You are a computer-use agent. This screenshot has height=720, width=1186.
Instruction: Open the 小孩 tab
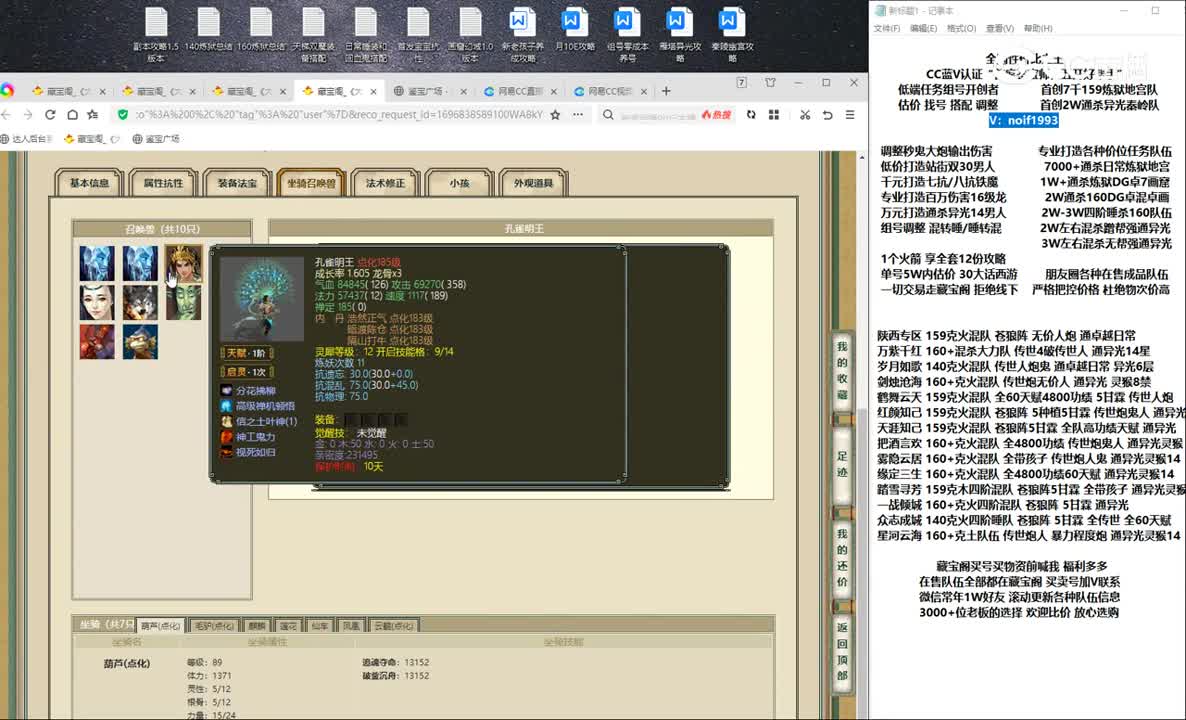(459, 183)
